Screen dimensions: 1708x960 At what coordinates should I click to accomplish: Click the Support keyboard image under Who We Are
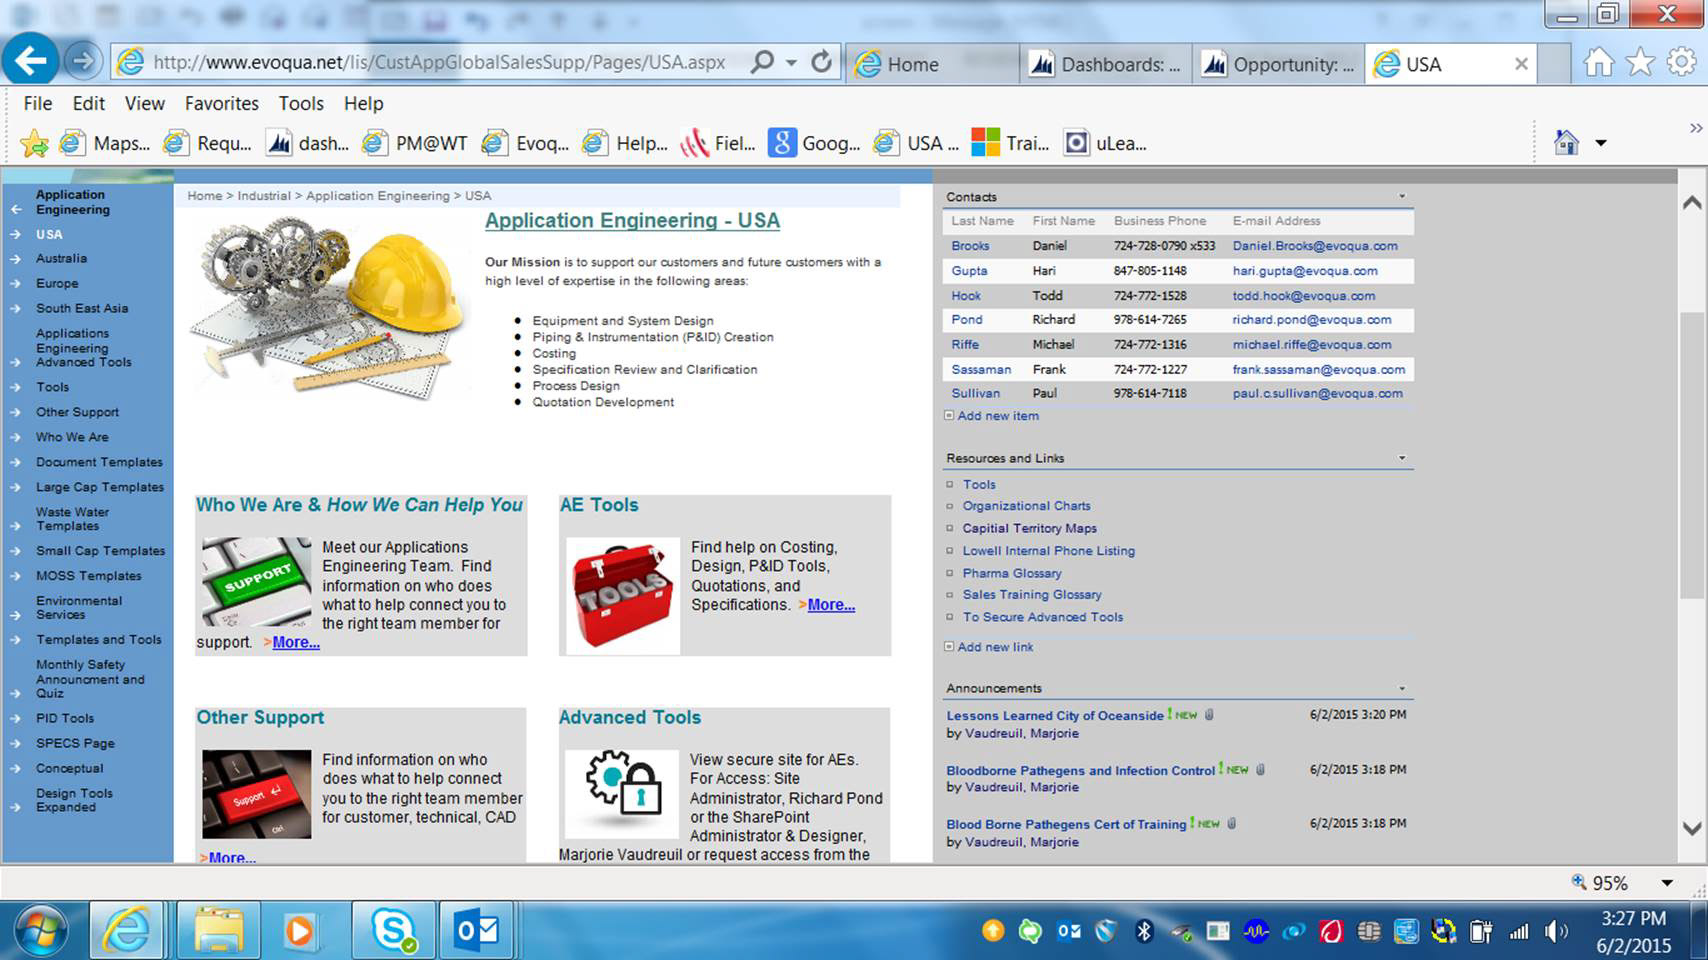tap(257, 582)
